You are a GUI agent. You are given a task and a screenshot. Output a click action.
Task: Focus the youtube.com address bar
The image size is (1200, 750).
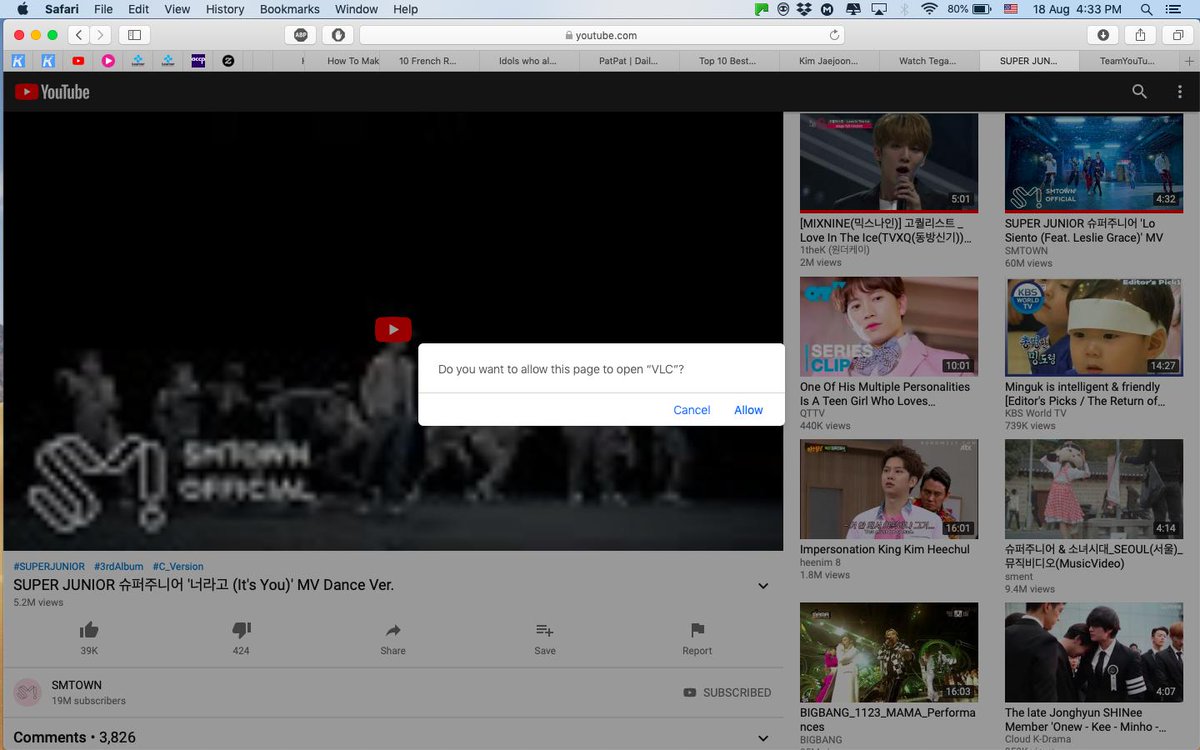602,35
